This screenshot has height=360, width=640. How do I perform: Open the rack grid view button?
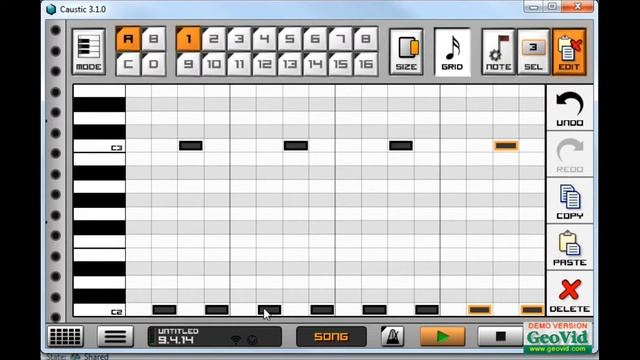coord(65,336)
